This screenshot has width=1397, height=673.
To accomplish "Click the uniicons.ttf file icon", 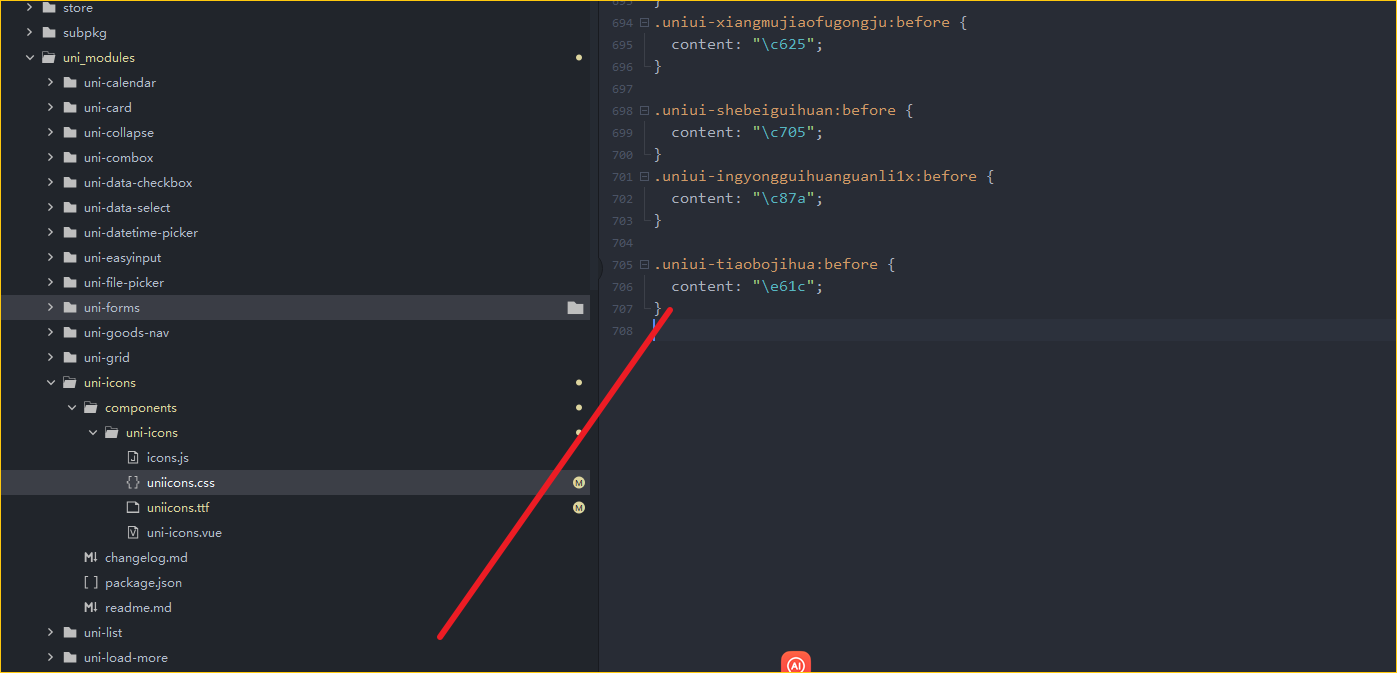I will [x=133, y=508].
